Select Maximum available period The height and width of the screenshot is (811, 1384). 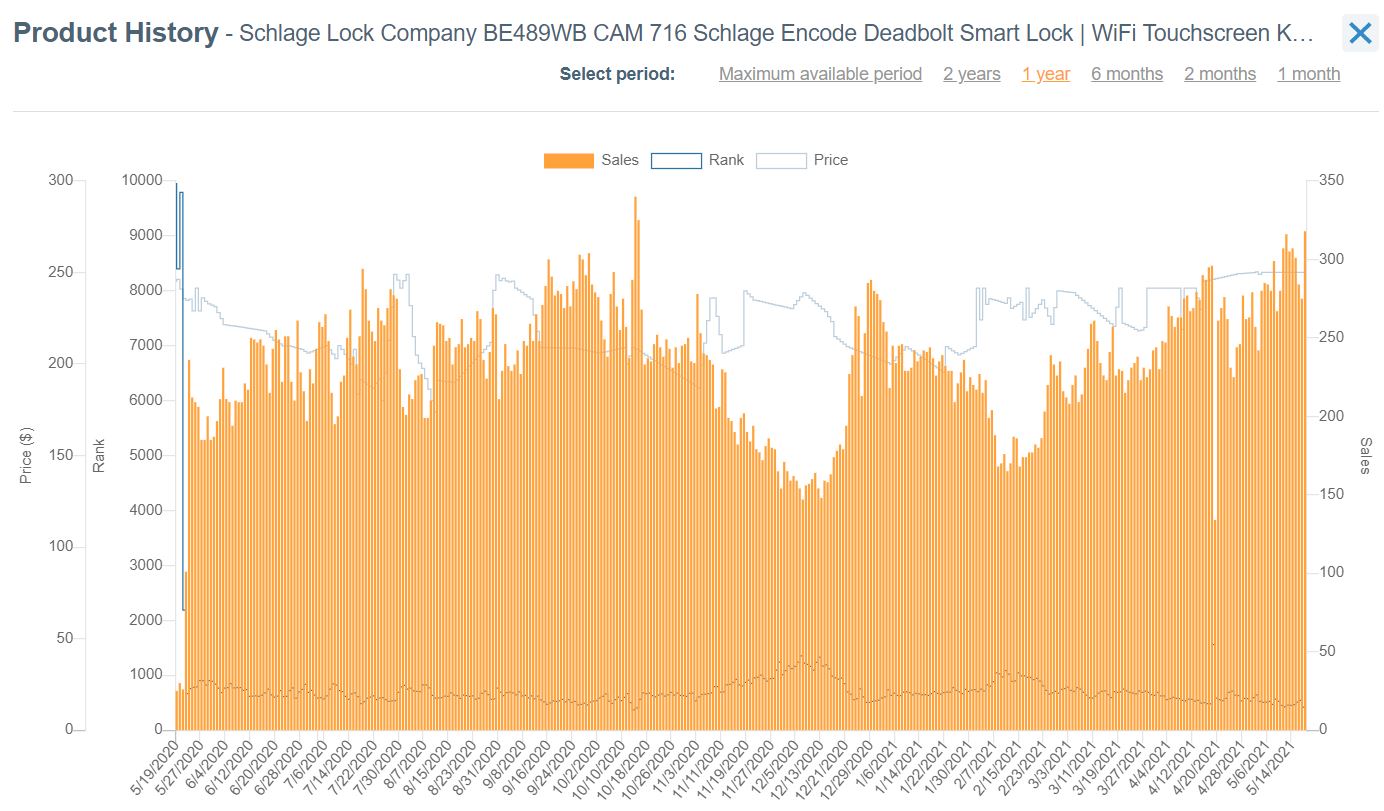coord(820,74)
